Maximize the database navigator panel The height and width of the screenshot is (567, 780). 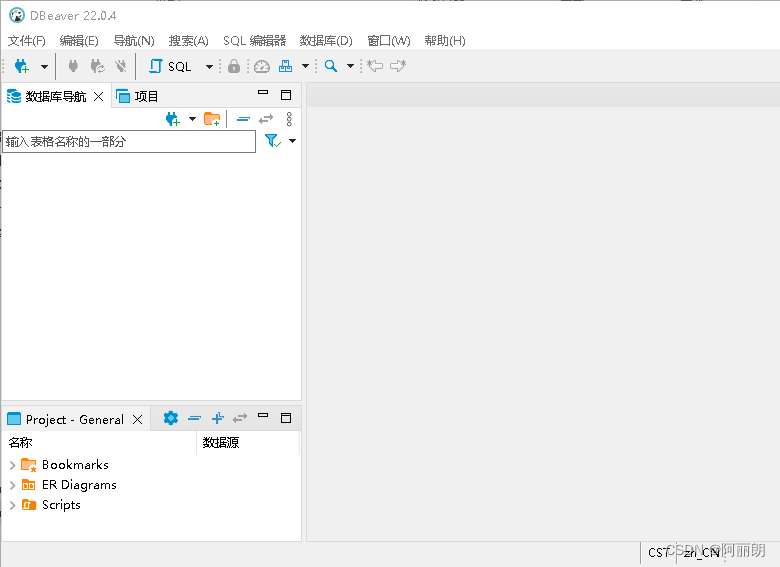click(286, 95)
